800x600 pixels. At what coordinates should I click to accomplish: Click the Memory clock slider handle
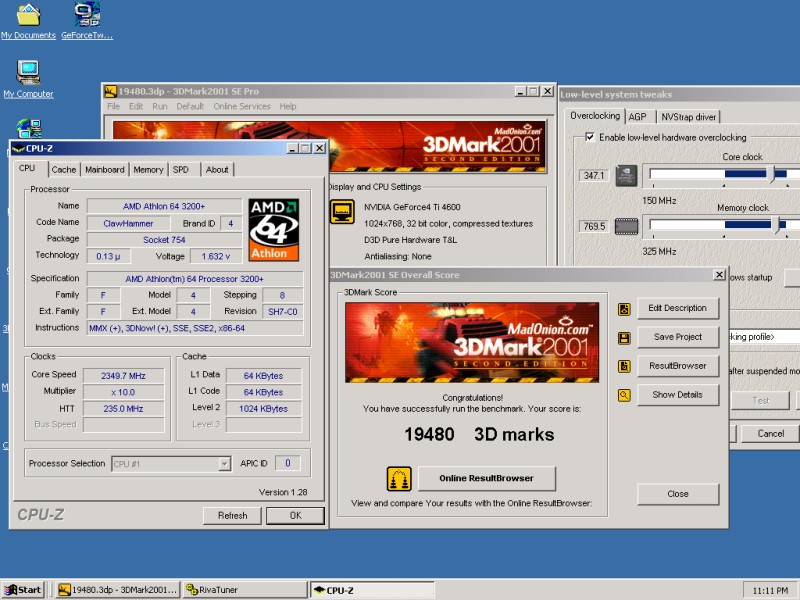point(777,224)
